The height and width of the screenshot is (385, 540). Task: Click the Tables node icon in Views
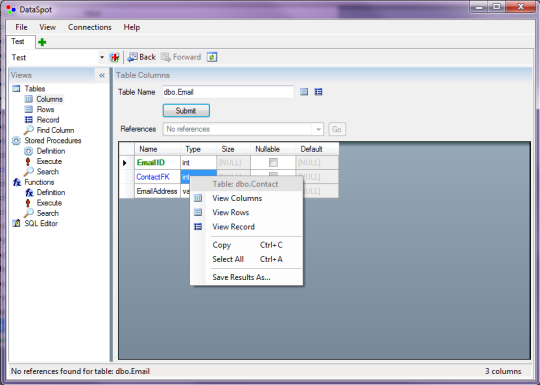pos(16,89)
